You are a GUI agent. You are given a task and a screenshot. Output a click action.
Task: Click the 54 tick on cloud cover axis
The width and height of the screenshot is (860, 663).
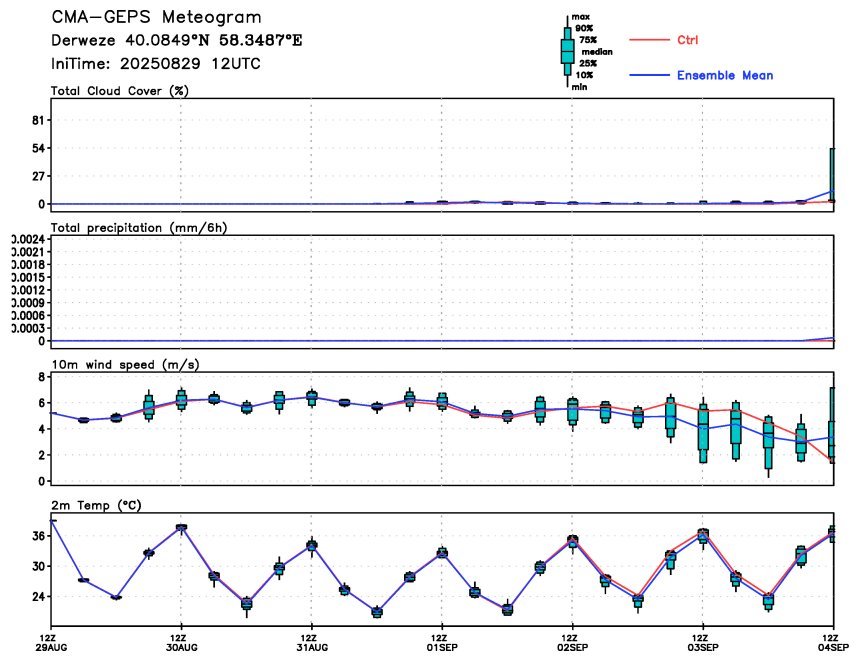coord(38,148)
